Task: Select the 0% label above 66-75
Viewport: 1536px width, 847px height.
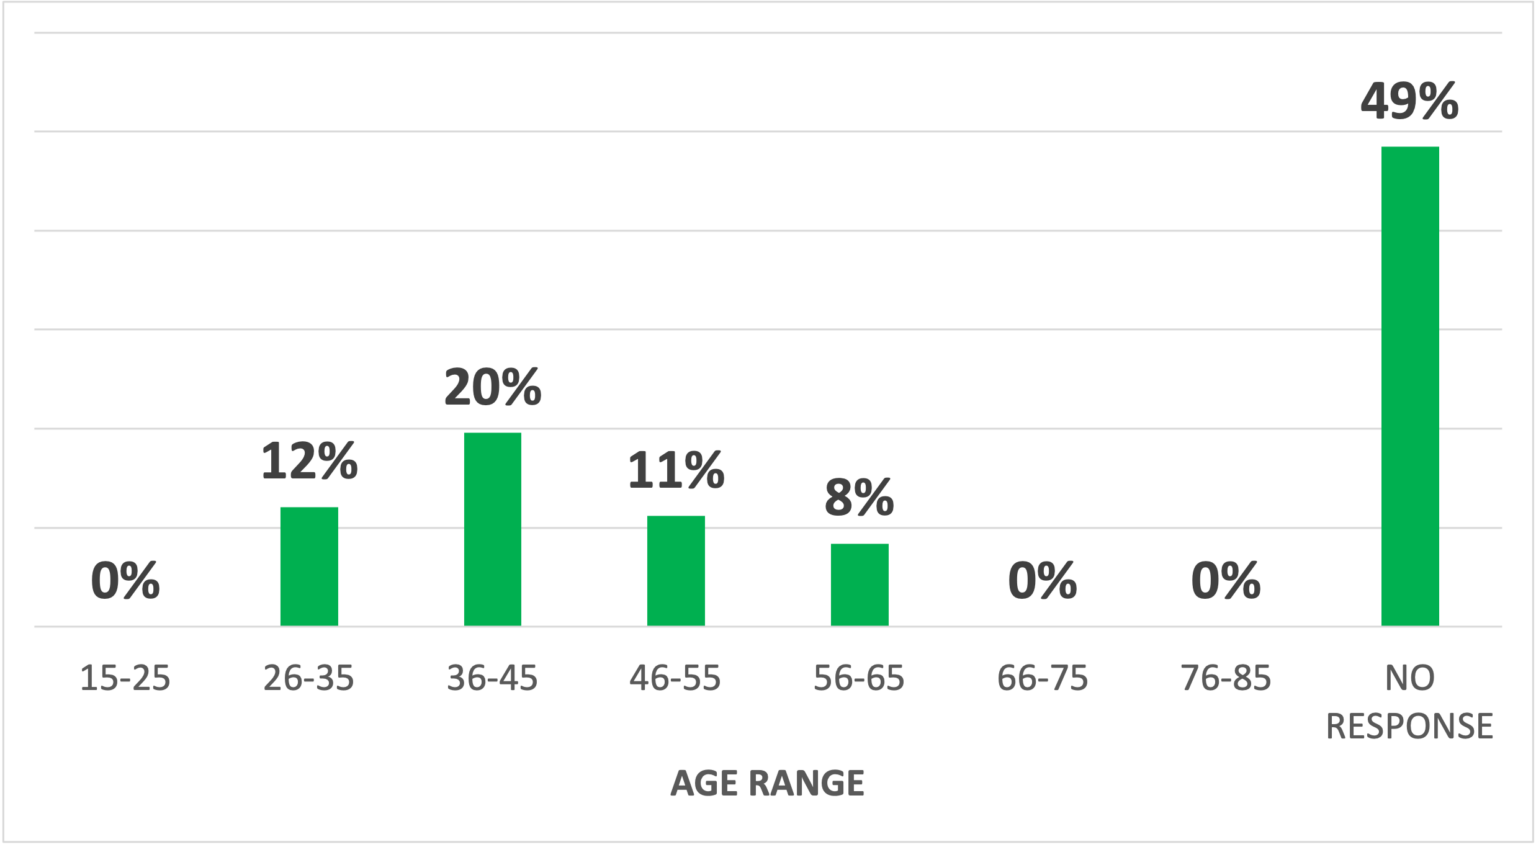Action: [x=1042, y=581]
